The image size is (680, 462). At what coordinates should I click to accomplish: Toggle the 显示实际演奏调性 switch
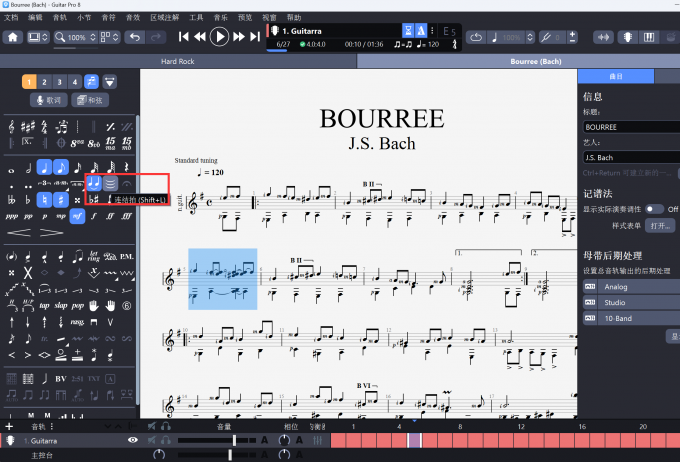point(654,209)
